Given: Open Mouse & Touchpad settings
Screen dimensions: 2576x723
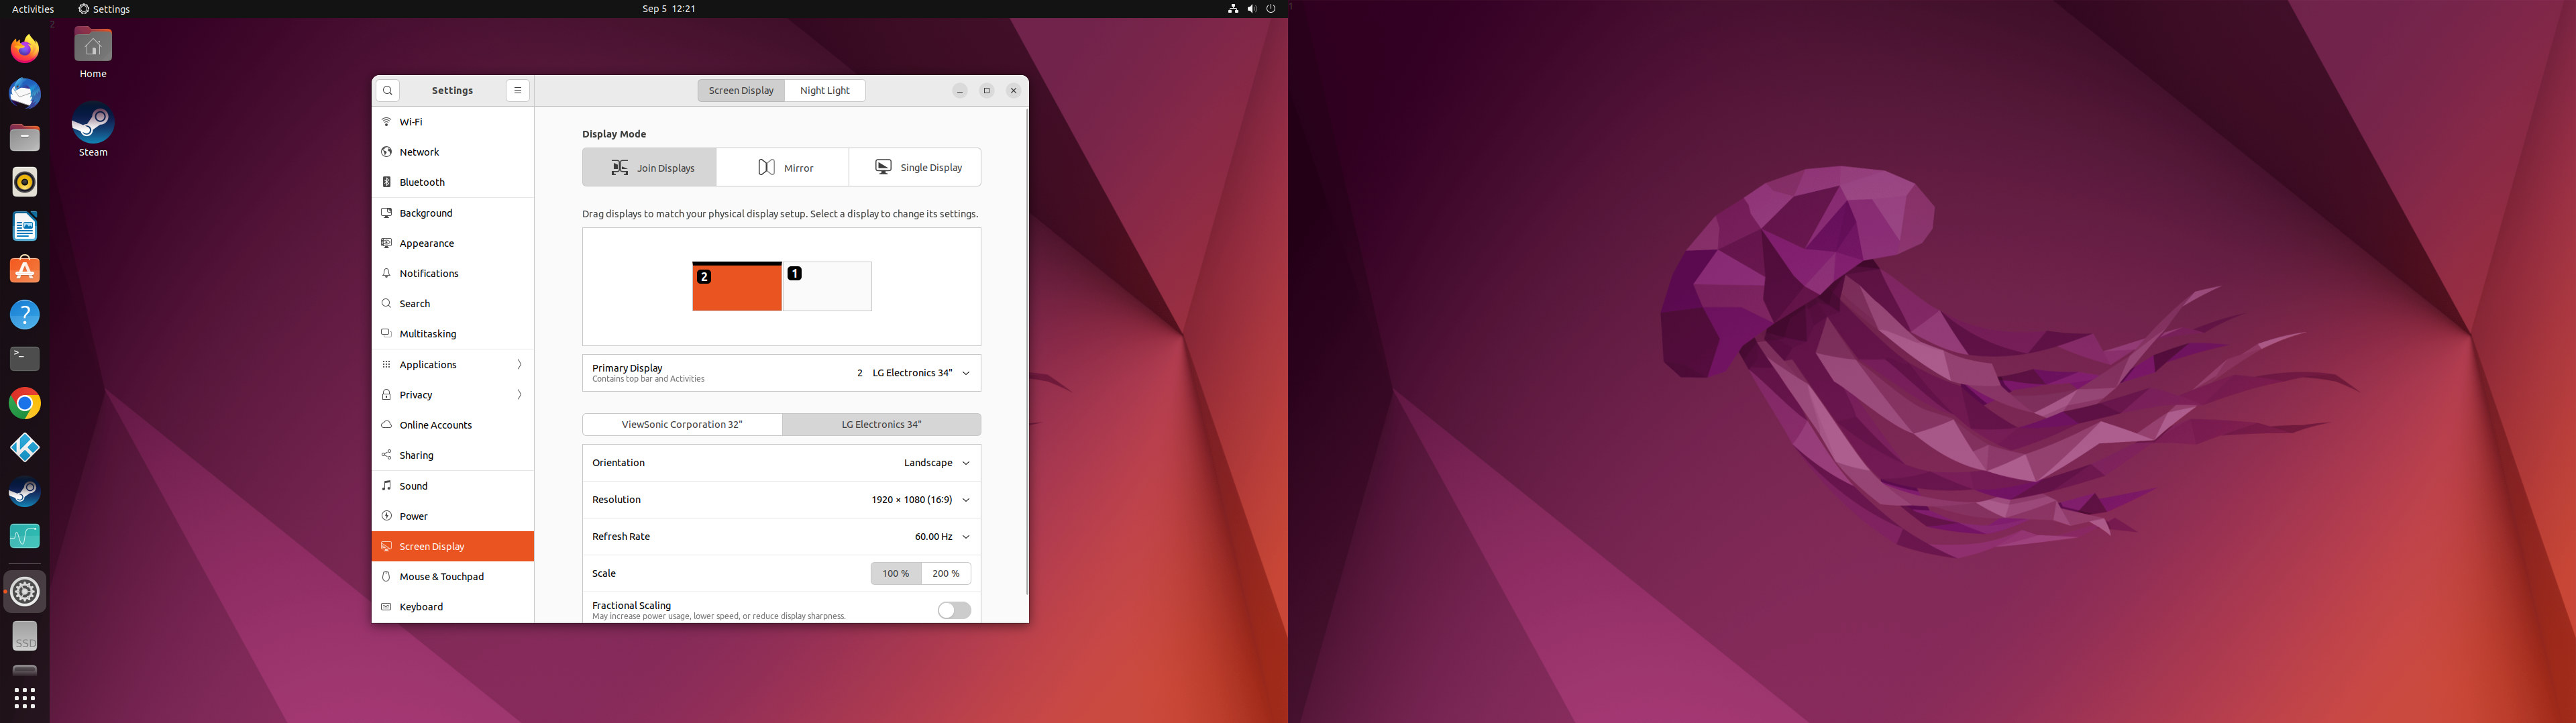Looking at the screenshot, I should pos(453,577).
